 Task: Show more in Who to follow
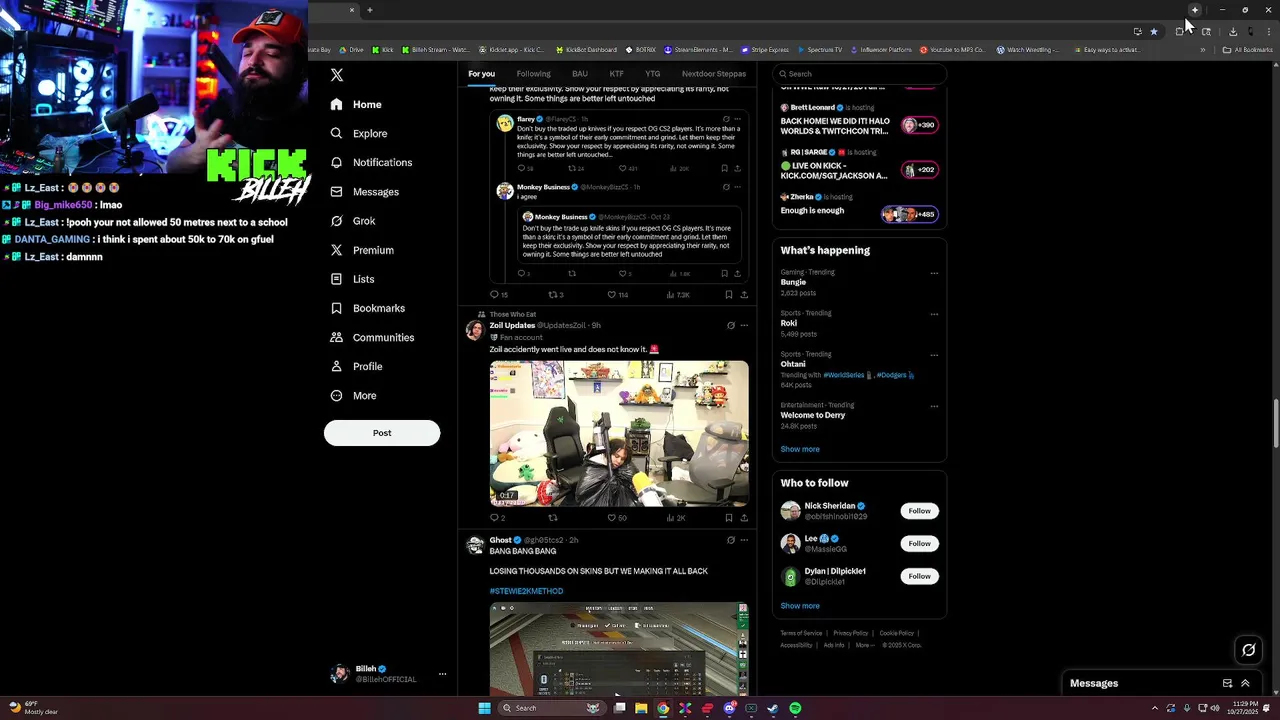pos(800,605)
